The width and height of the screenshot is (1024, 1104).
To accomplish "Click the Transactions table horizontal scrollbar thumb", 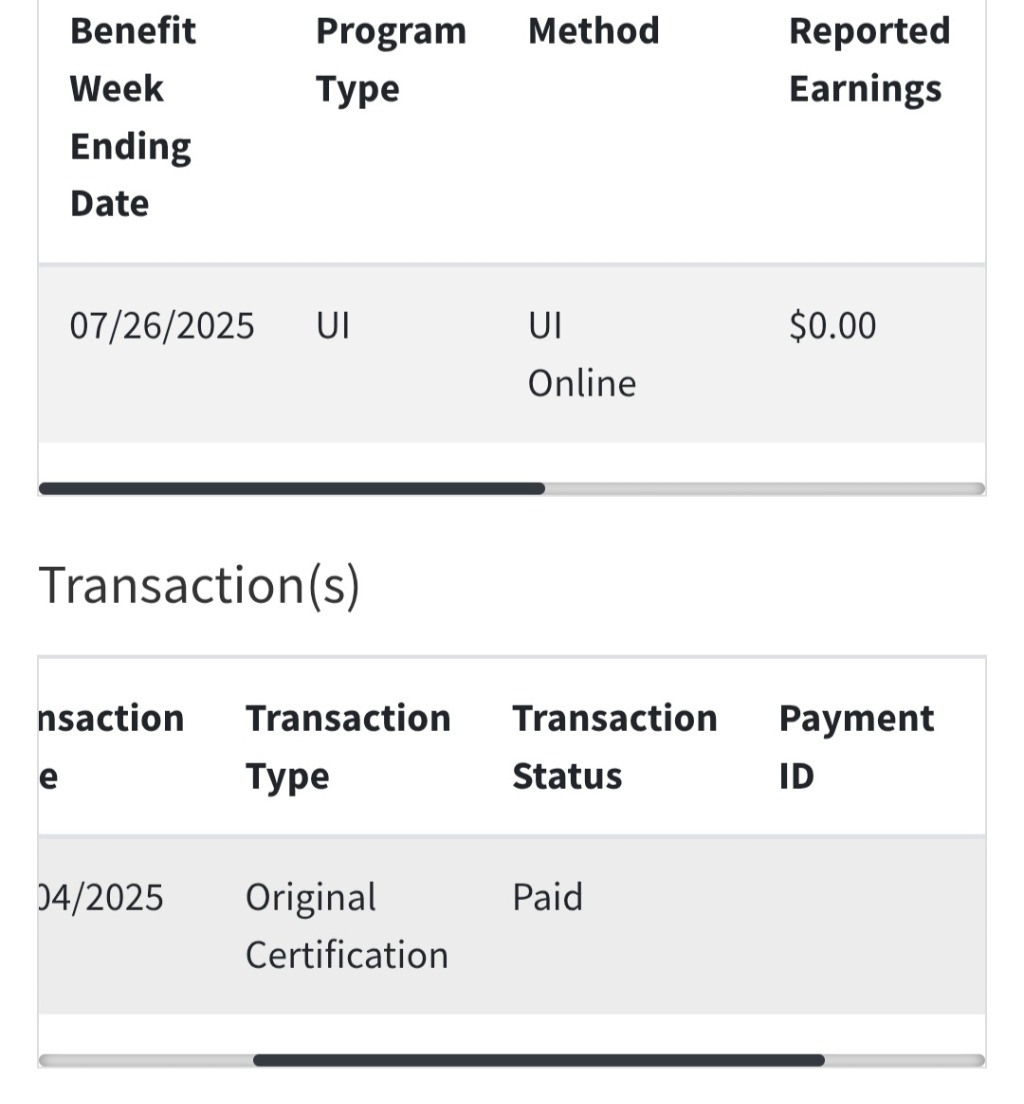I will tap(538, 1060).
